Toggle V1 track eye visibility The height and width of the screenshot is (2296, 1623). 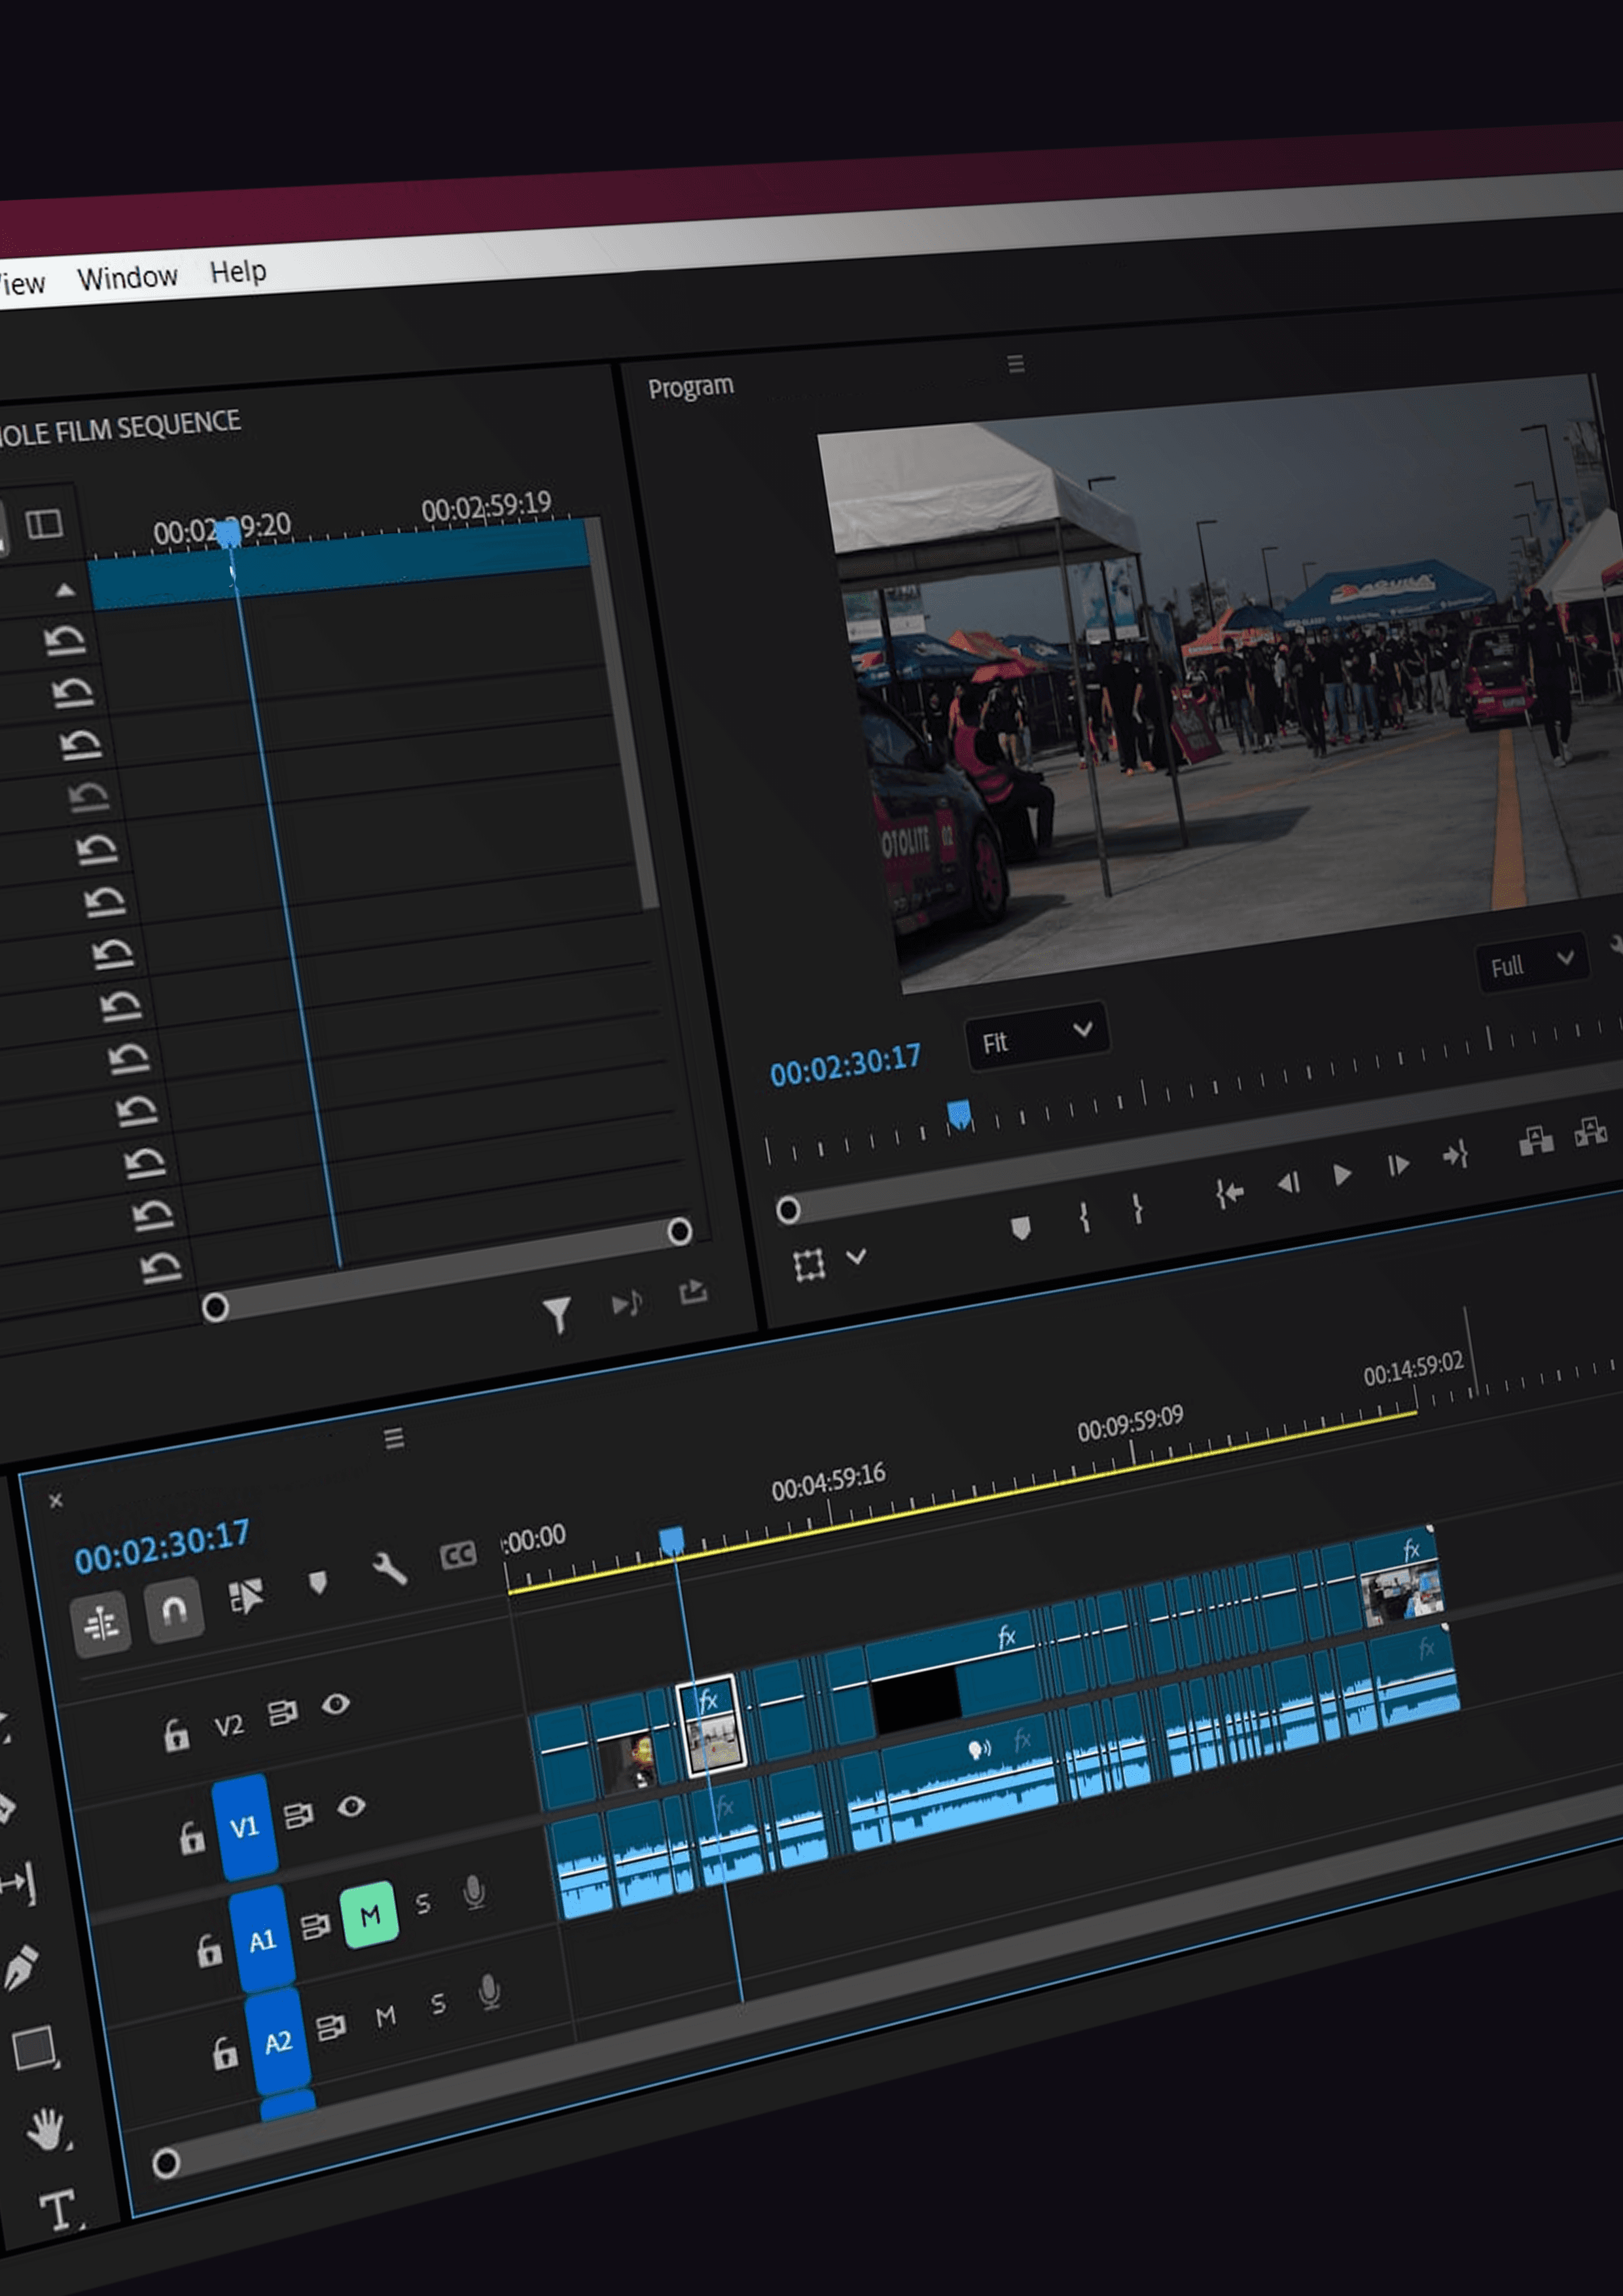(x=351, y=1806)
